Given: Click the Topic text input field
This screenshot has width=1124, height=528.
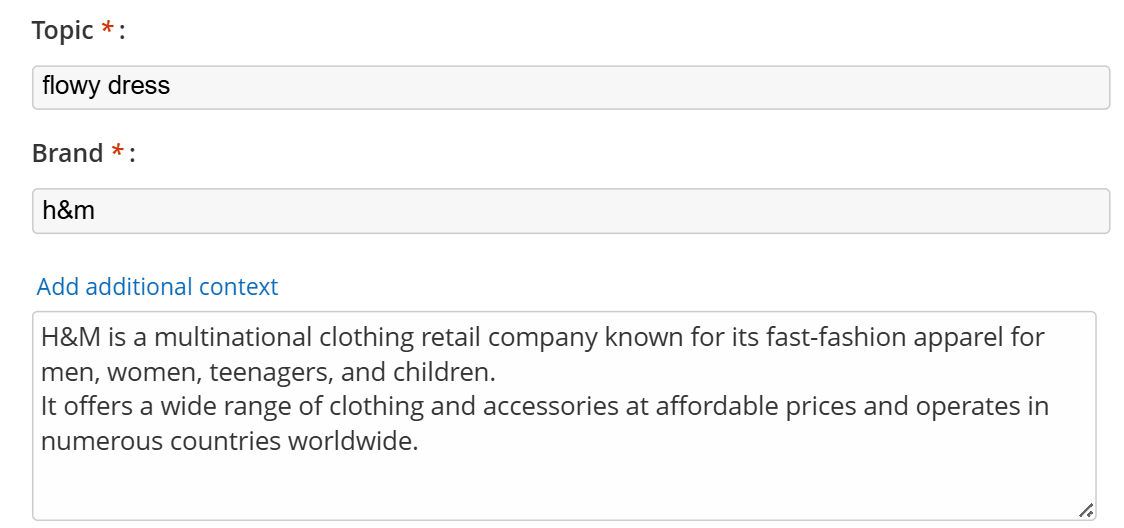Looking at the screenshot, I should pos(570,87).
